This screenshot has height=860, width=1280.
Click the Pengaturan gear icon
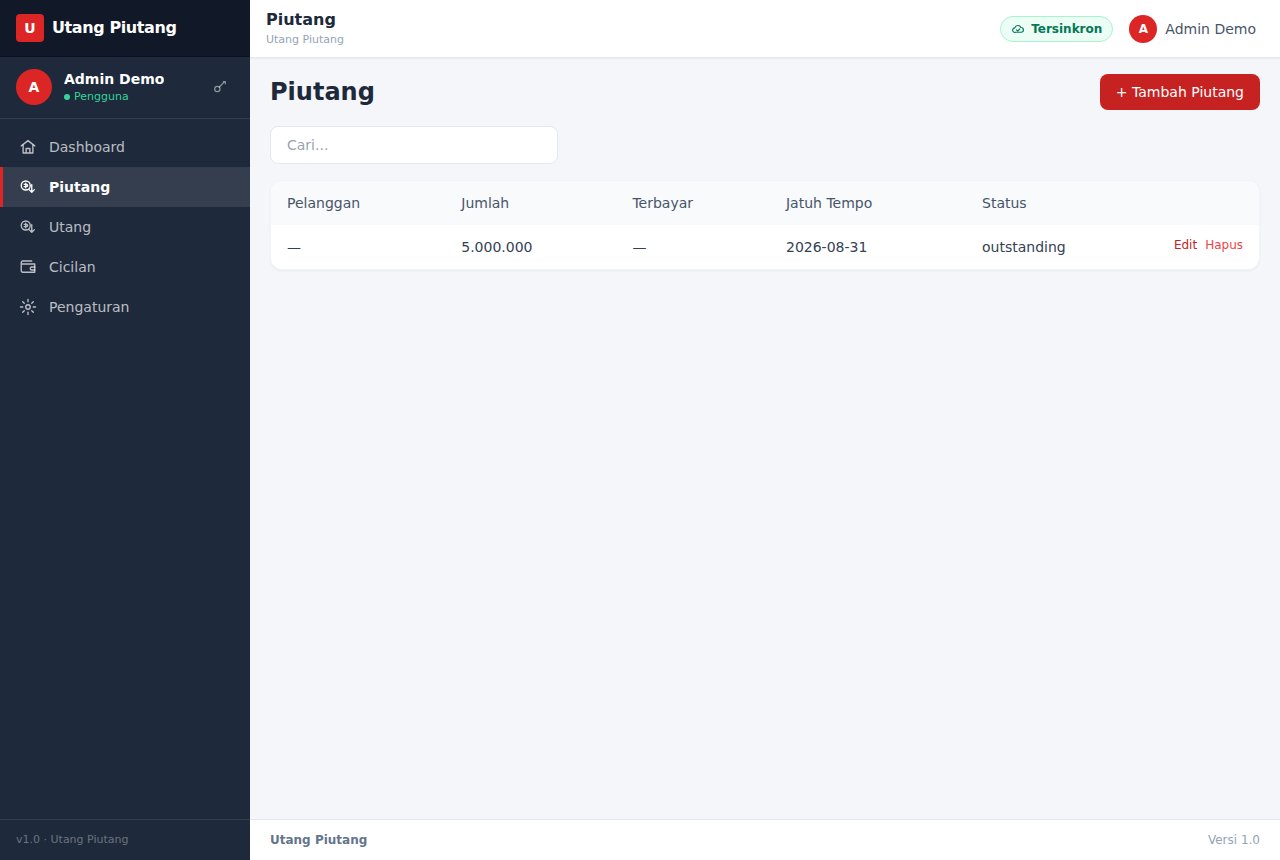[x=28, y=307]
